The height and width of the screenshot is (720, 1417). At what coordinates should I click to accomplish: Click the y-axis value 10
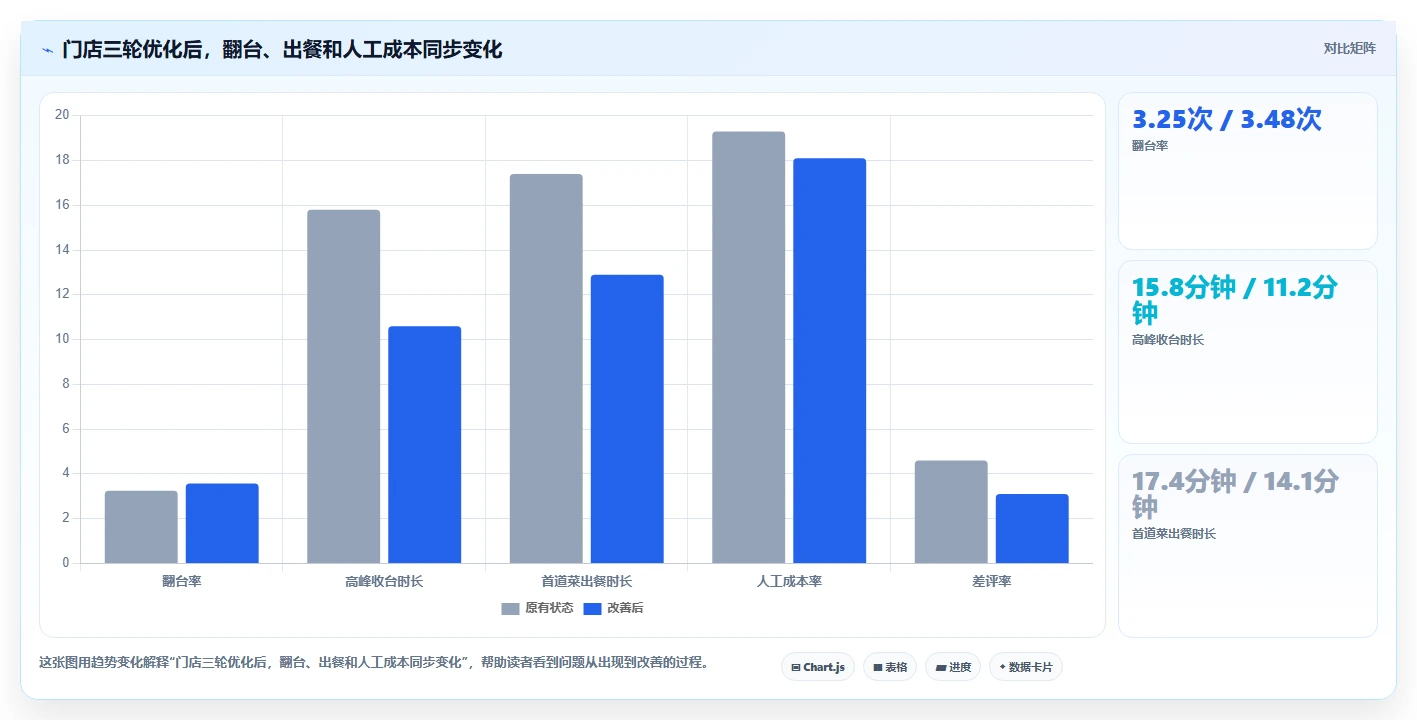coord(62,339)
